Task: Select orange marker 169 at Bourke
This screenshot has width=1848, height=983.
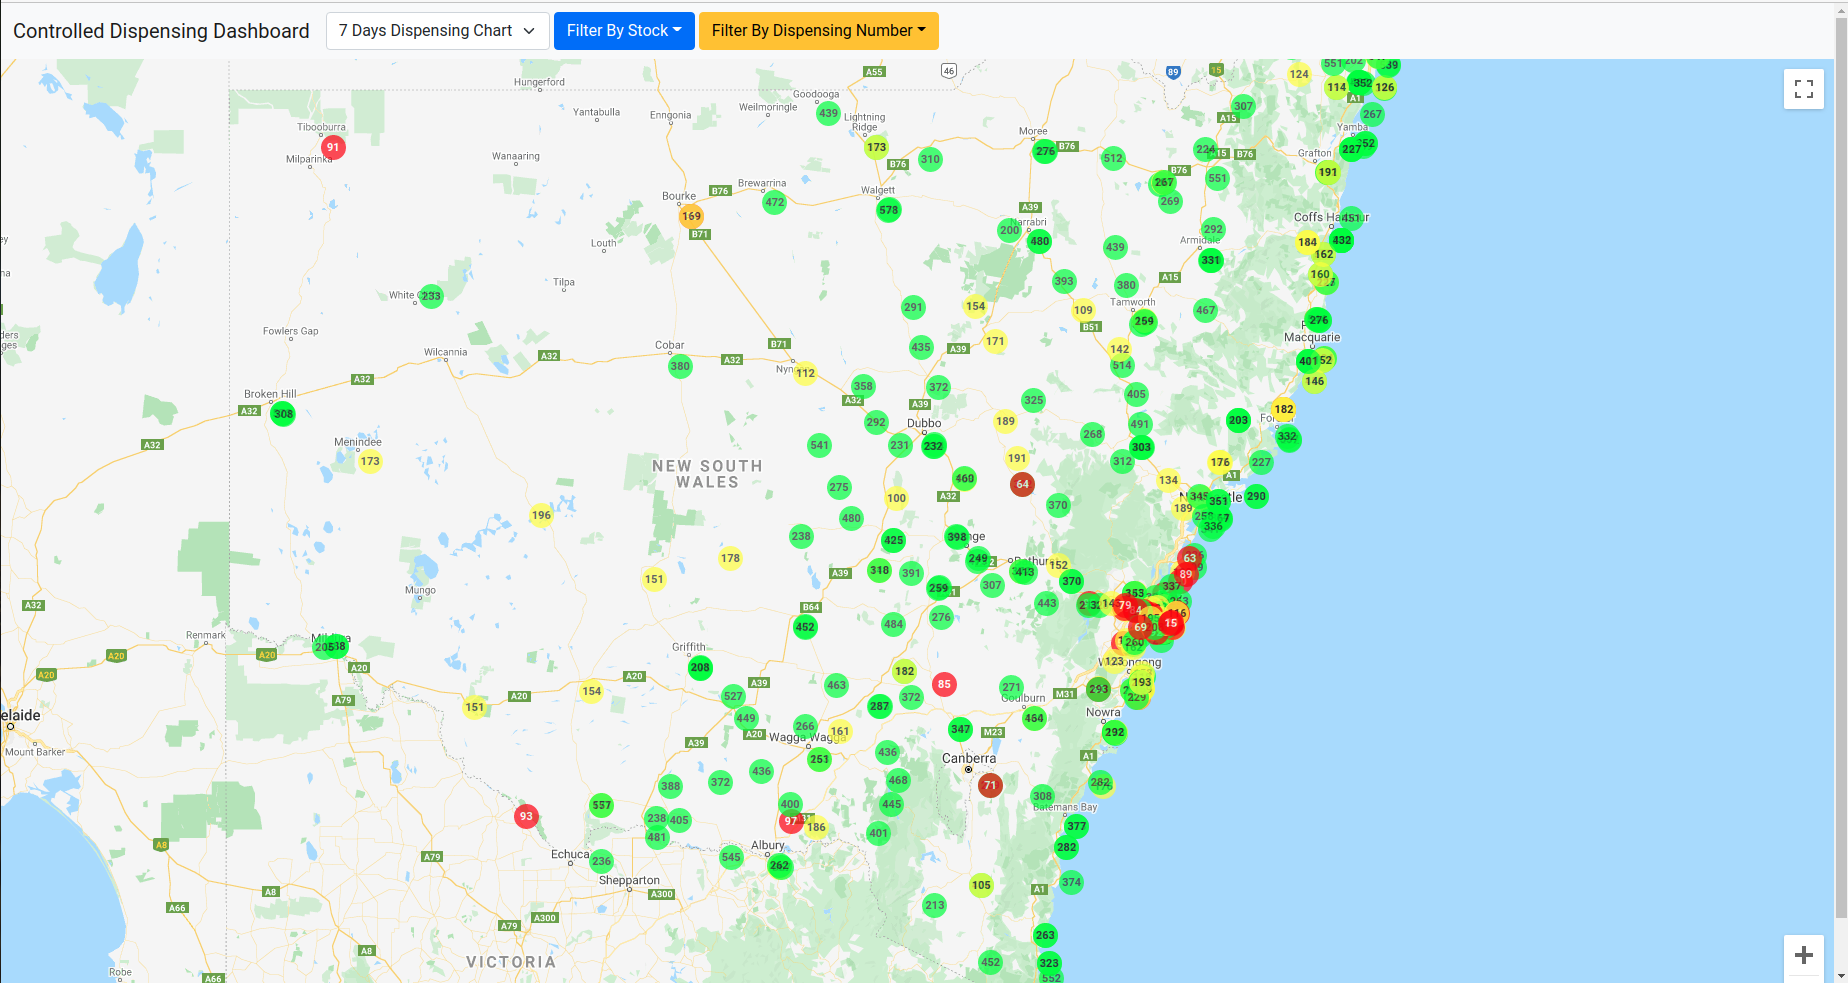Action: pos(691,216)
